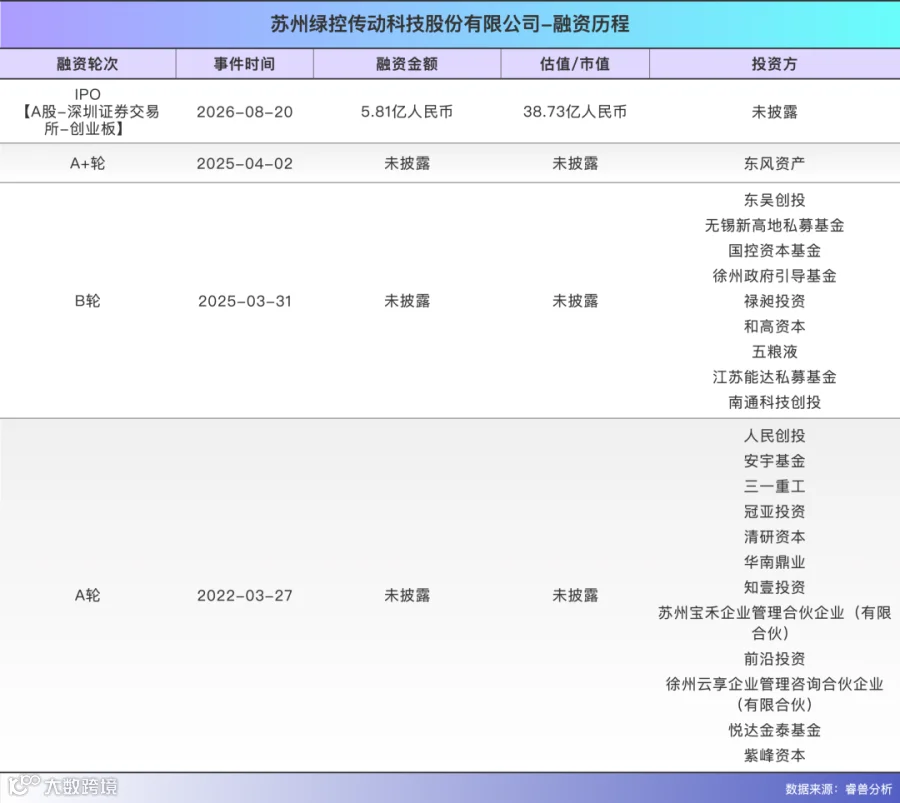The width and height of the screenshot is (900, 803).
Task: Select the valuation 38.73亿人民币
Action: pos(575,112)
